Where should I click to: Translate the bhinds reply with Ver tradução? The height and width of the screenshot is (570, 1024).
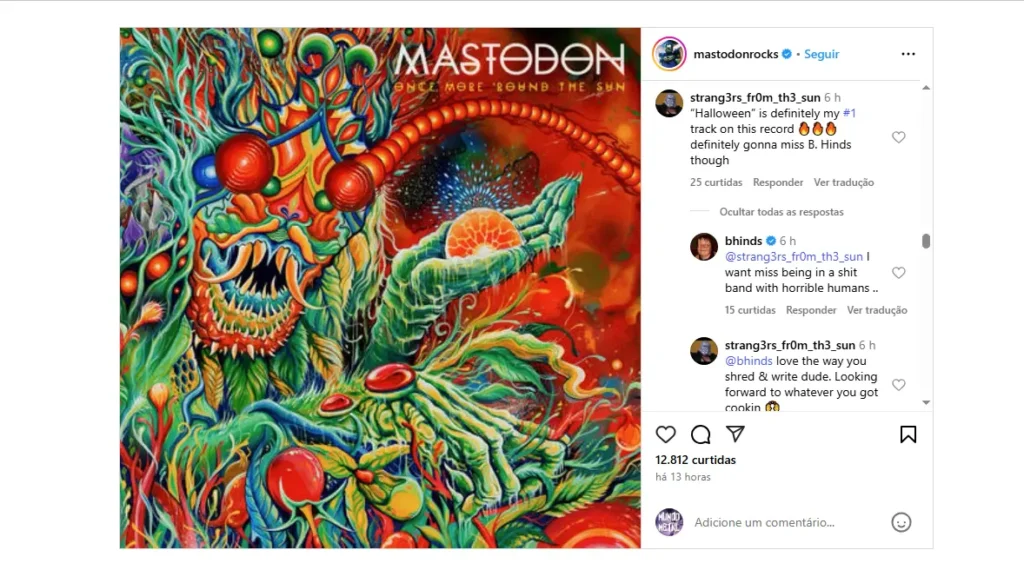pyautogui.click(x=877, y=310)
